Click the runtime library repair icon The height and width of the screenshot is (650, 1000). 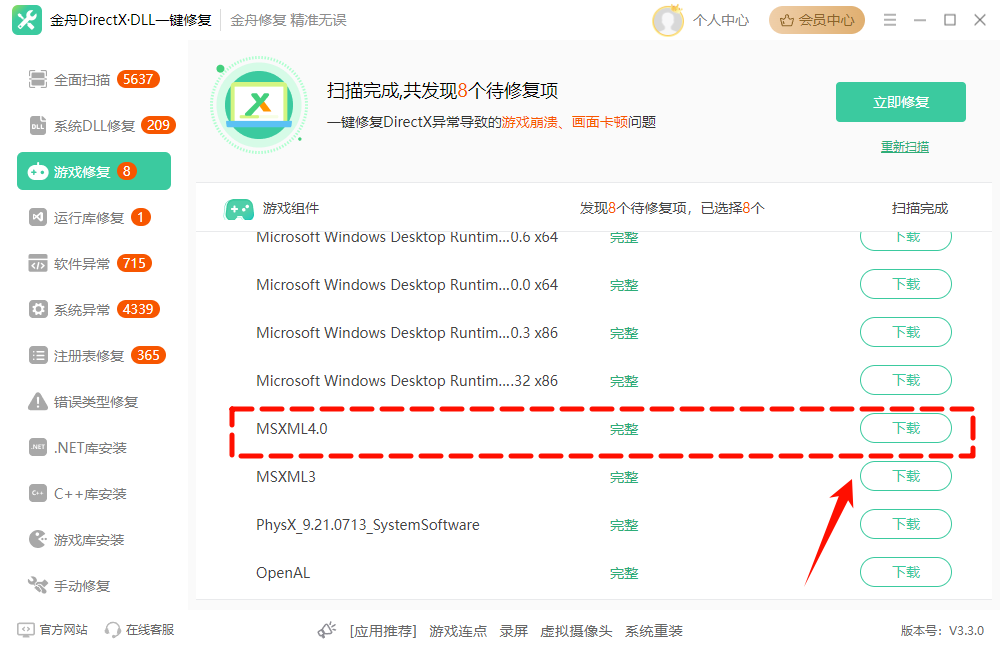[38, 218]
